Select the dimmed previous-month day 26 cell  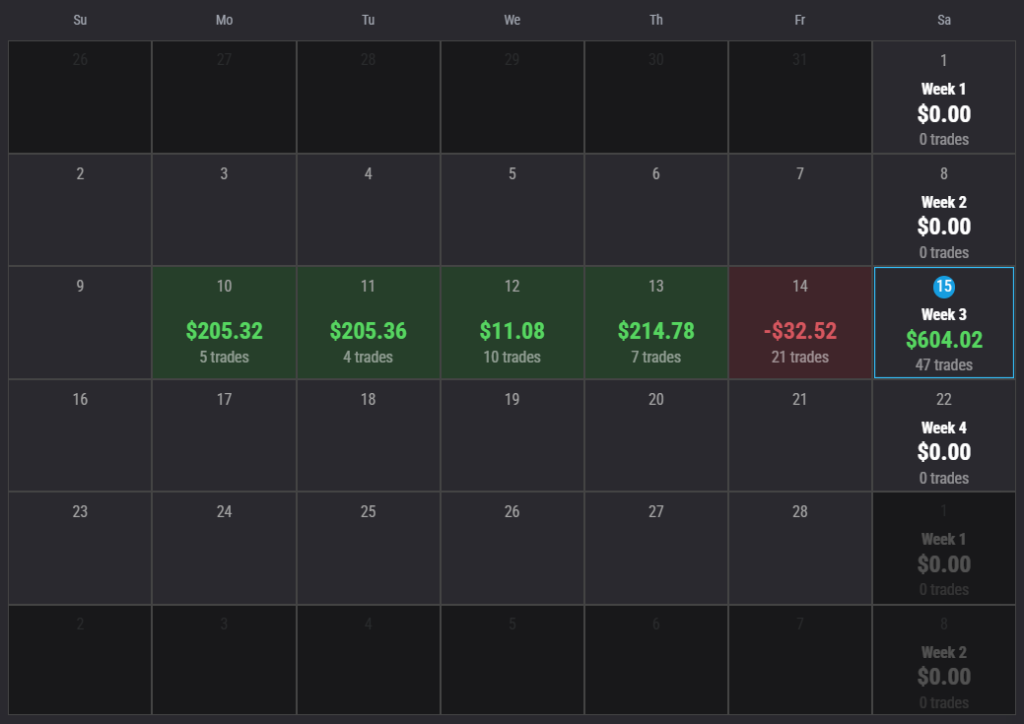pyautogui.click(x=80, y=97)
